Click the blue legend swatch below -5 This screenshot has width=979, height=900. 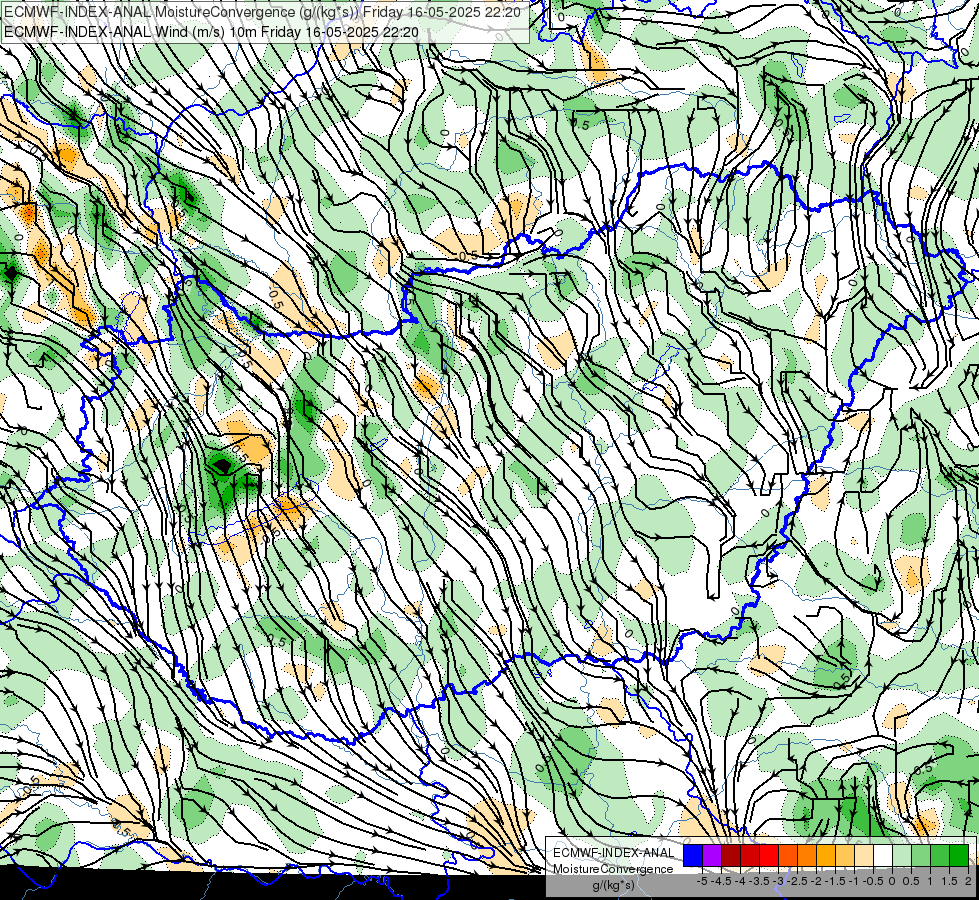tap(693, 856)
